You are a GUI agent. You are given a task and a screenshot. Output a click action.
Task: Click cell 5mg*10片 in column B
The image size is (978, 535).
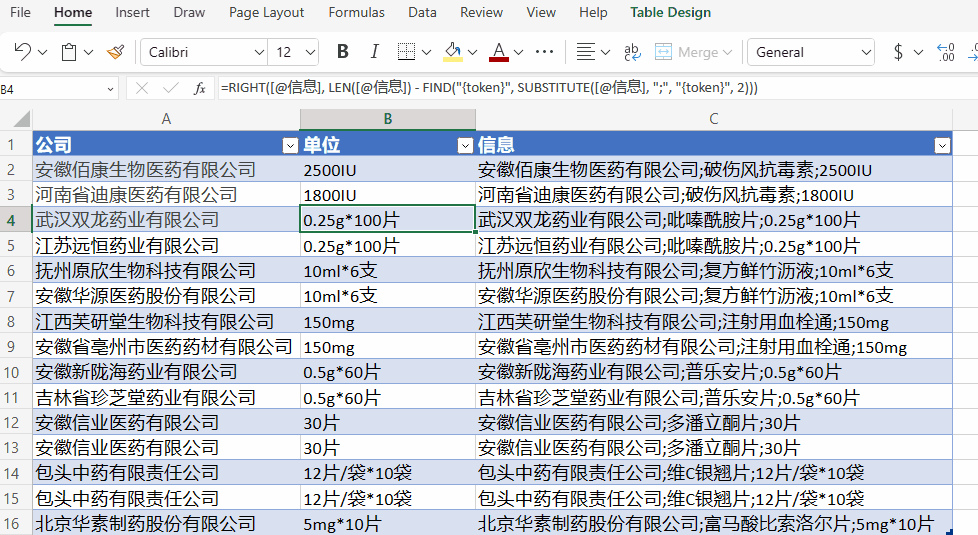(x=387, y=523)
